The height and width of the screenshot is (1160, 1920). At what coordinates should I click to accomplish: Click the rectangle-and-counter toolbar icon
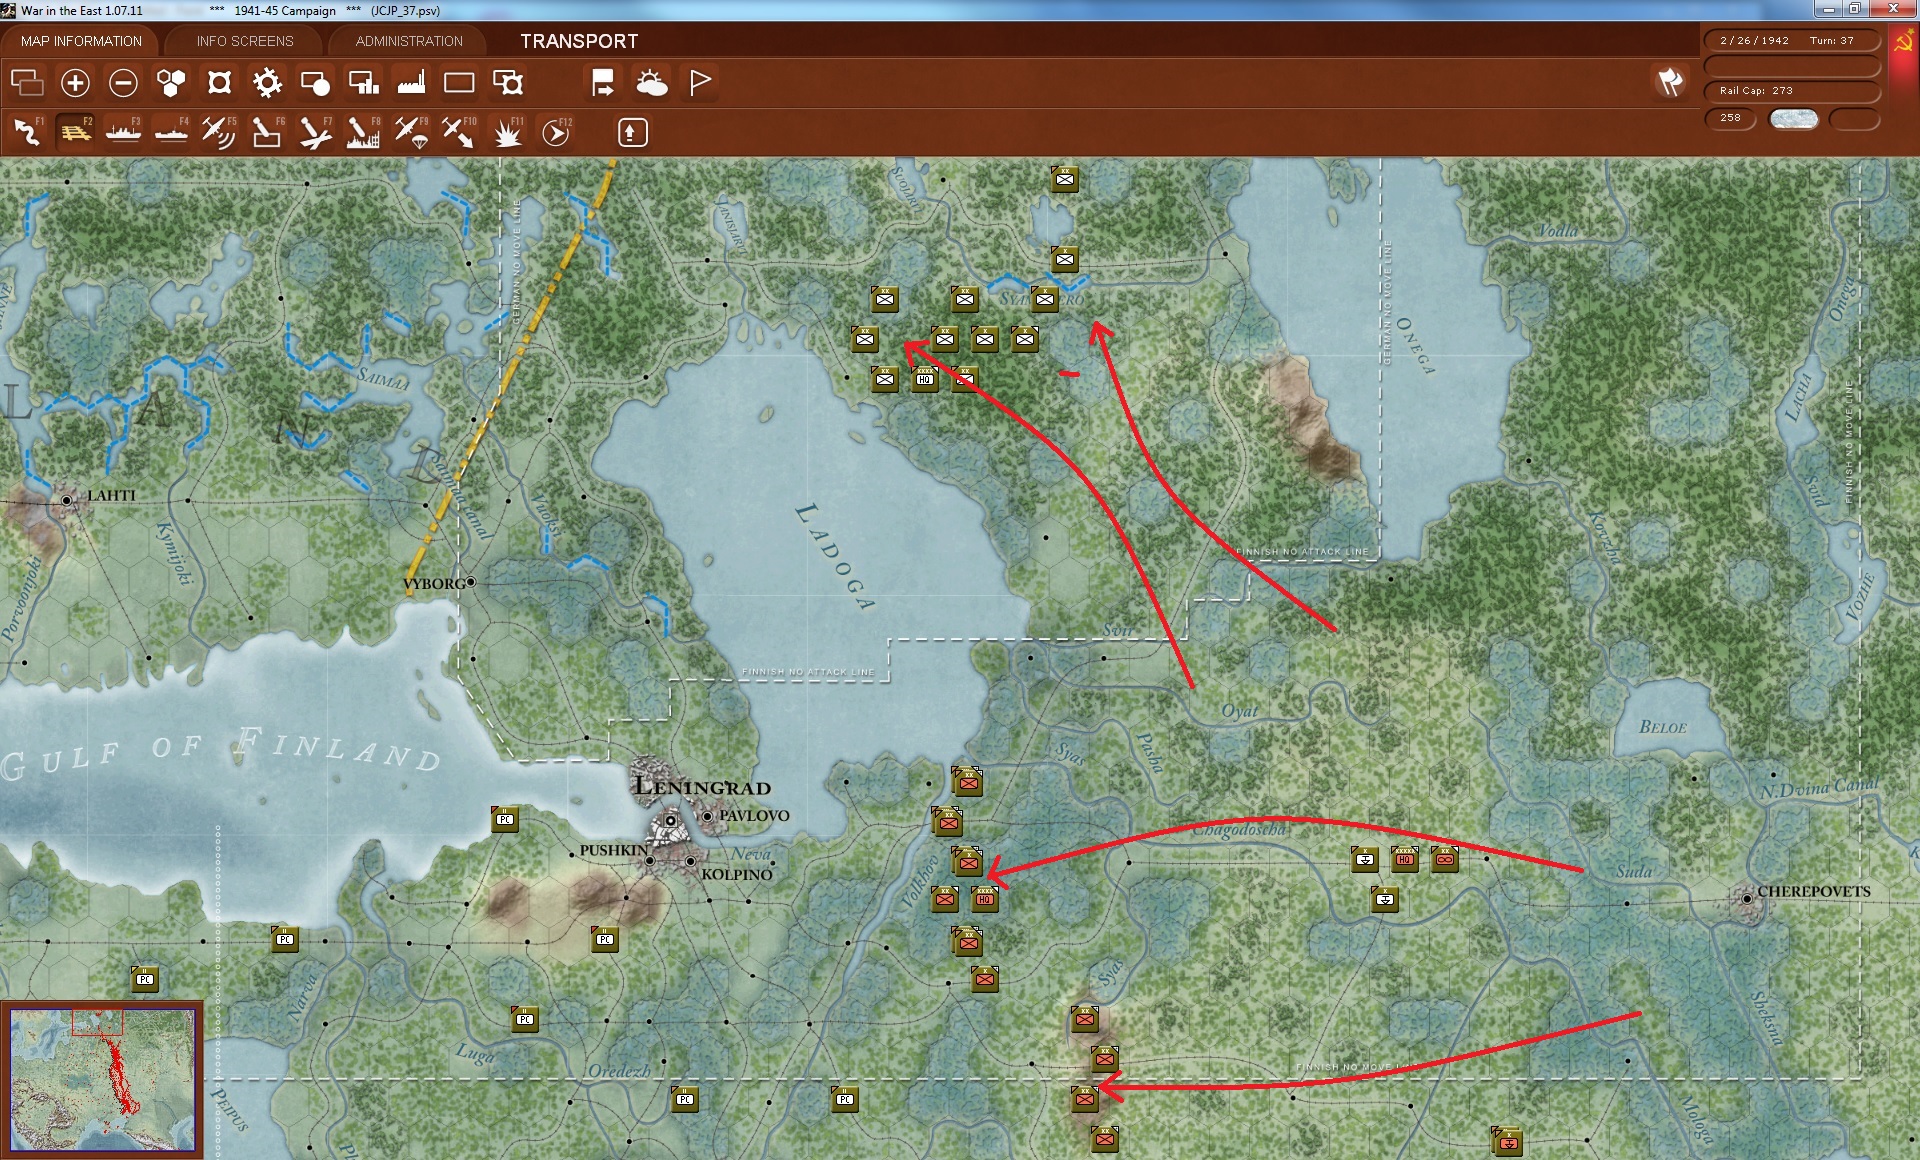click(508, 82)
